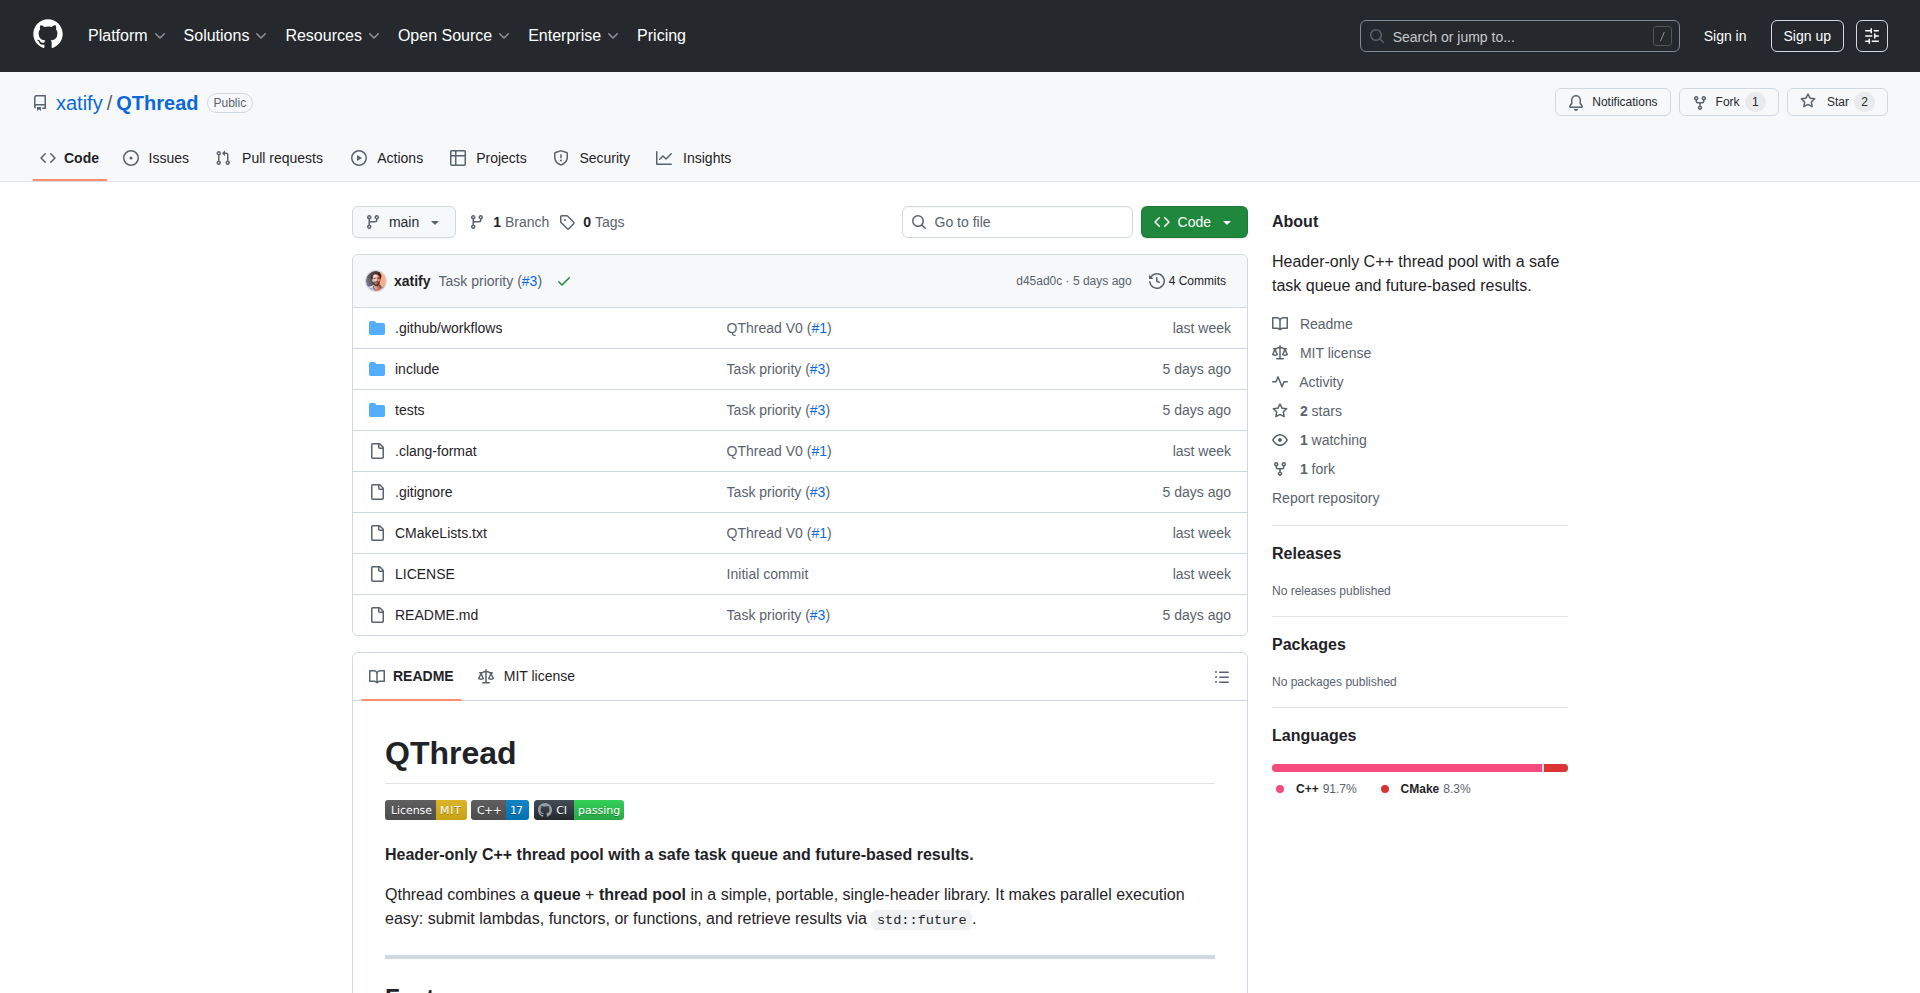Viewport: 1920px width, 993px height.
Task: Open 4 Commits history
Action: (1187, 281)
